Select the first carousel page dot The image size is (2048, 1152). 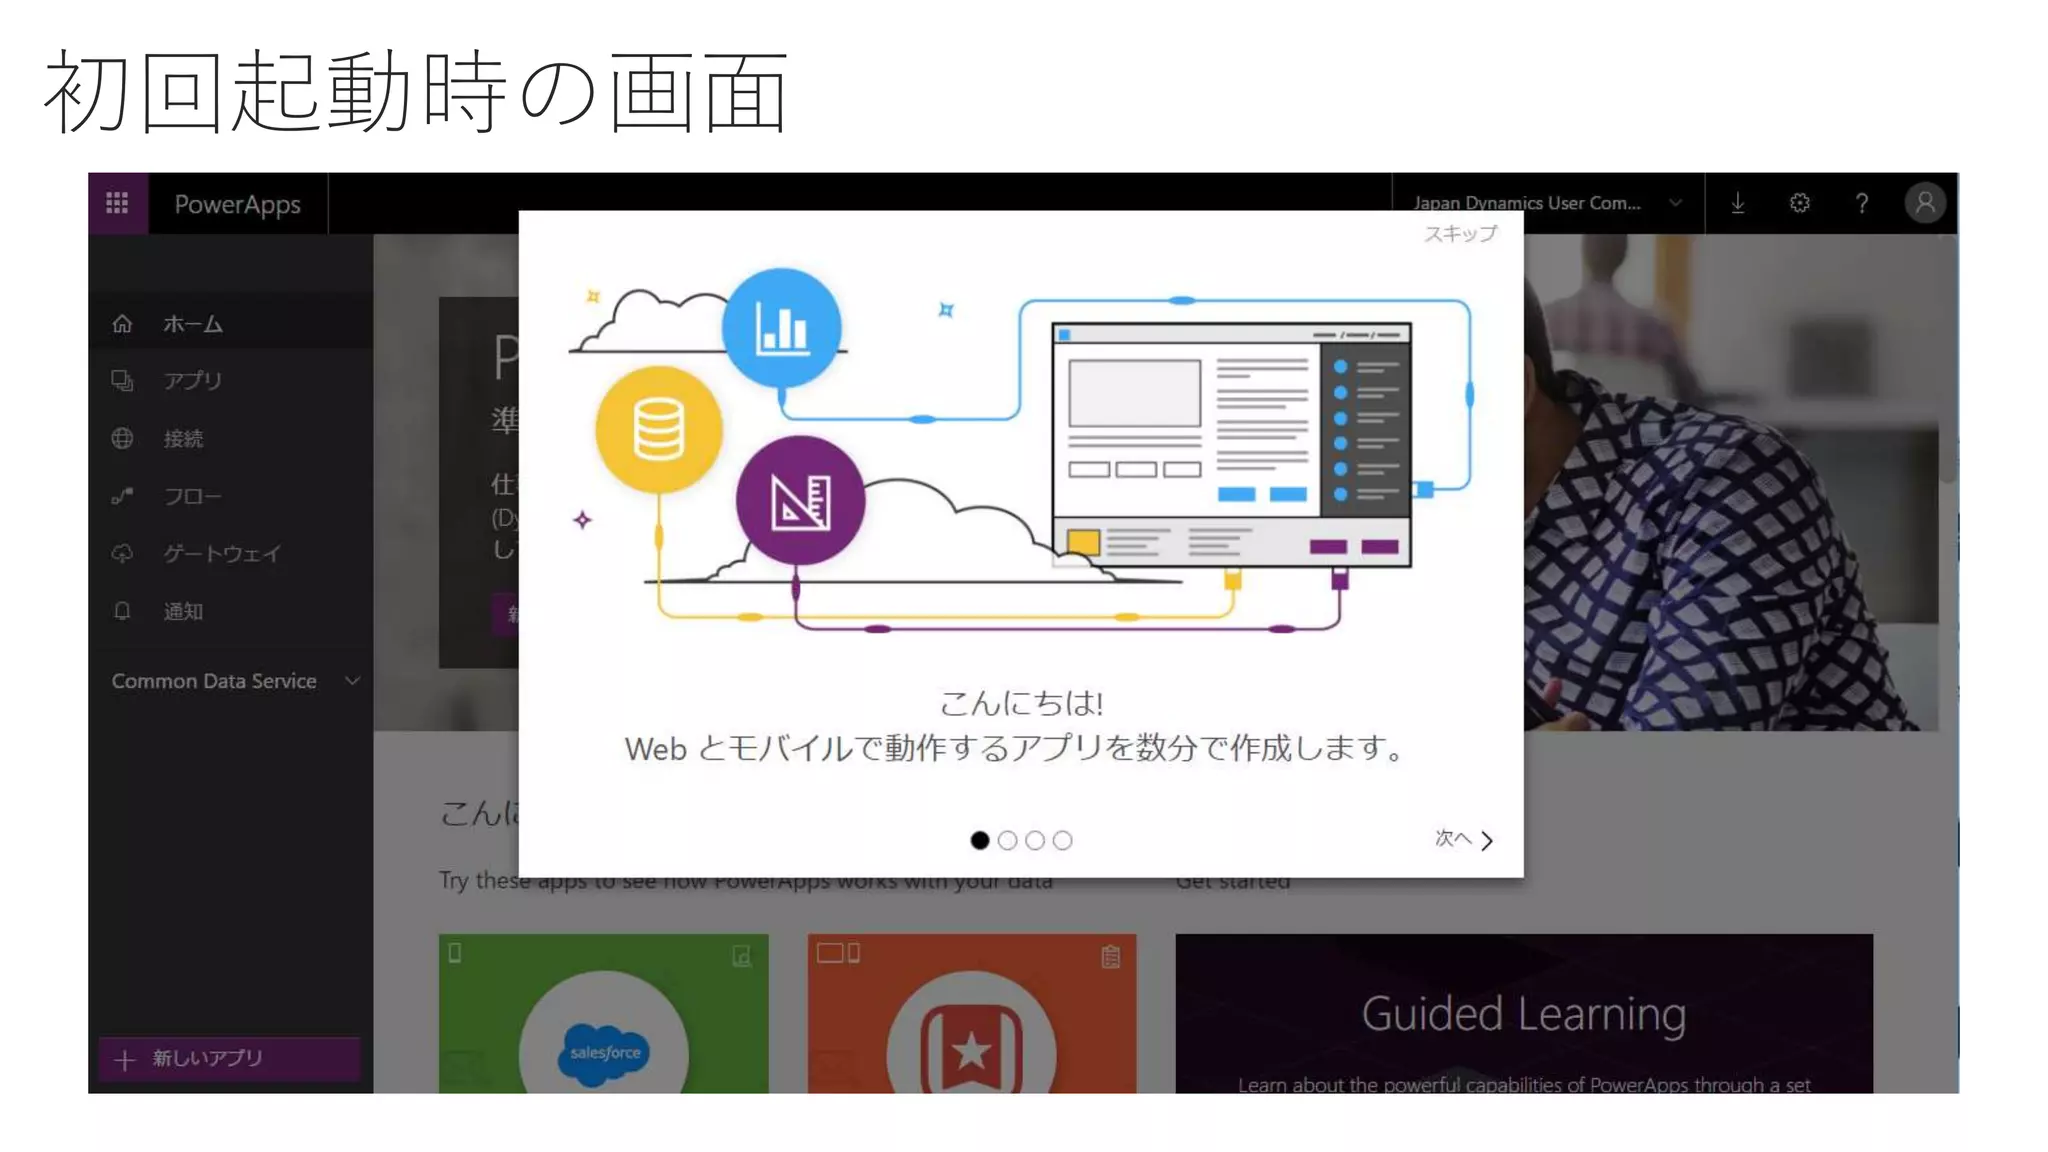[x=980, y=840]
